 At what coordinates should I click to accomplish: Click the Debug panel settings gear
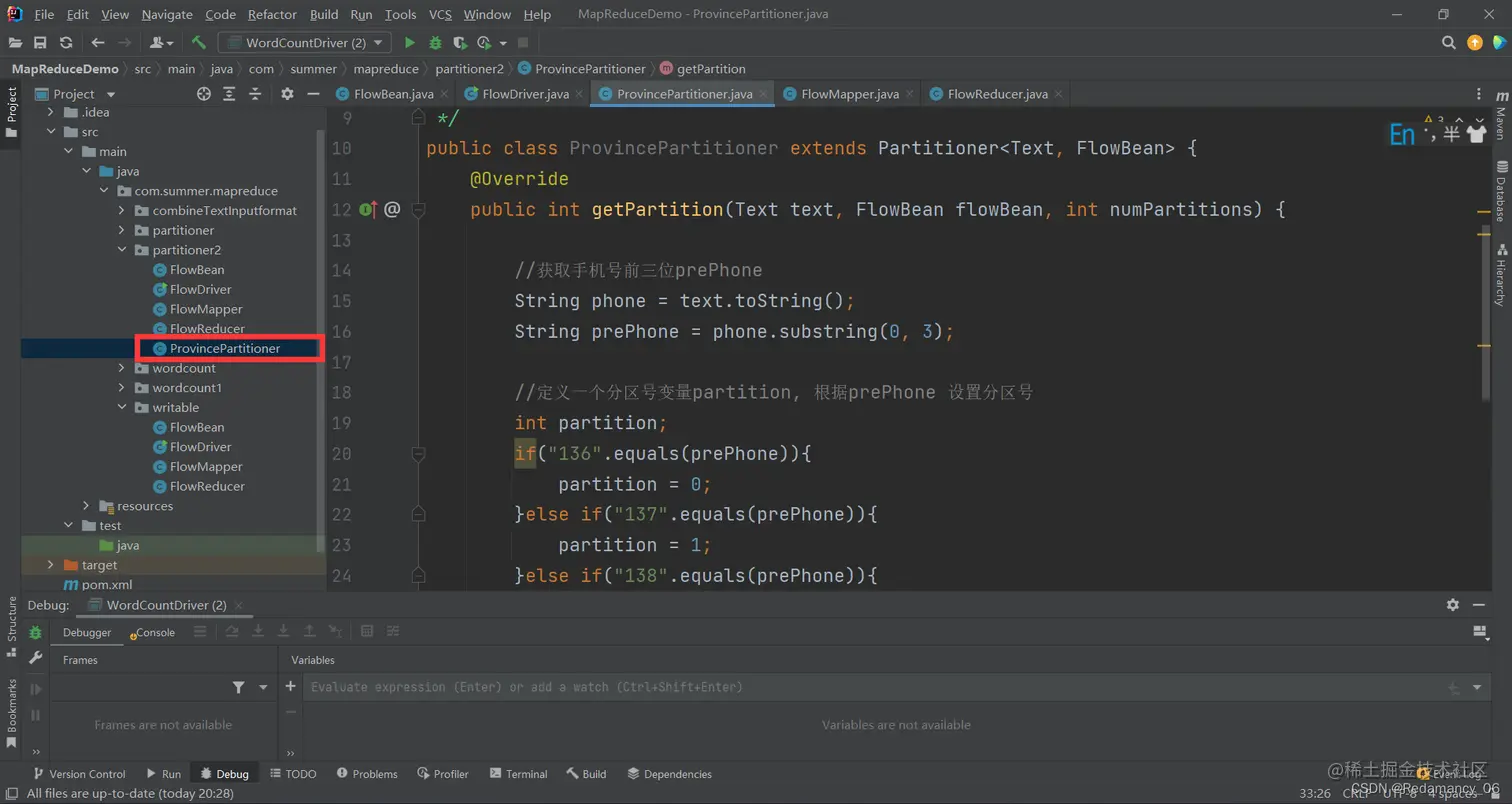[x=1452, y=605]
